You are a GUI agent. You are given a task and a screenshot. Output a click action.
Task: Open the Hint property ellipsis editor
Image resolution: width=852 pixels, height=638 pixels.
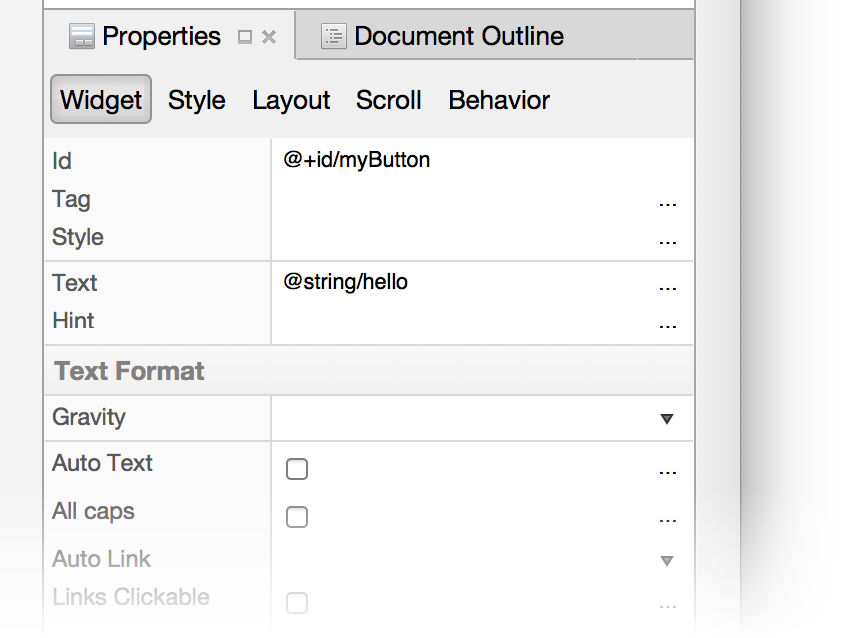click(668, 324)
